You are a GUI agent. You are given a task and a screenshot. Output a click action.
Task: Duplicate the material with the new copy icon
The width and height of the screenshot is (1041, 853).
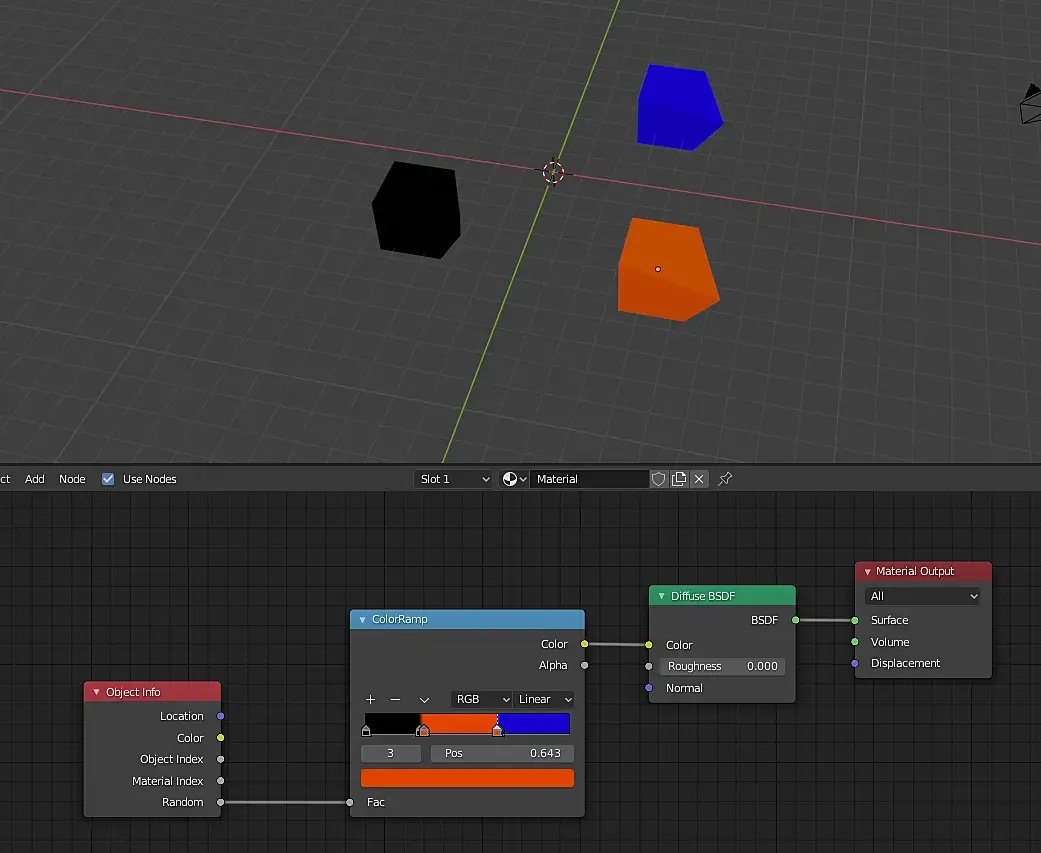coord(679,479)
